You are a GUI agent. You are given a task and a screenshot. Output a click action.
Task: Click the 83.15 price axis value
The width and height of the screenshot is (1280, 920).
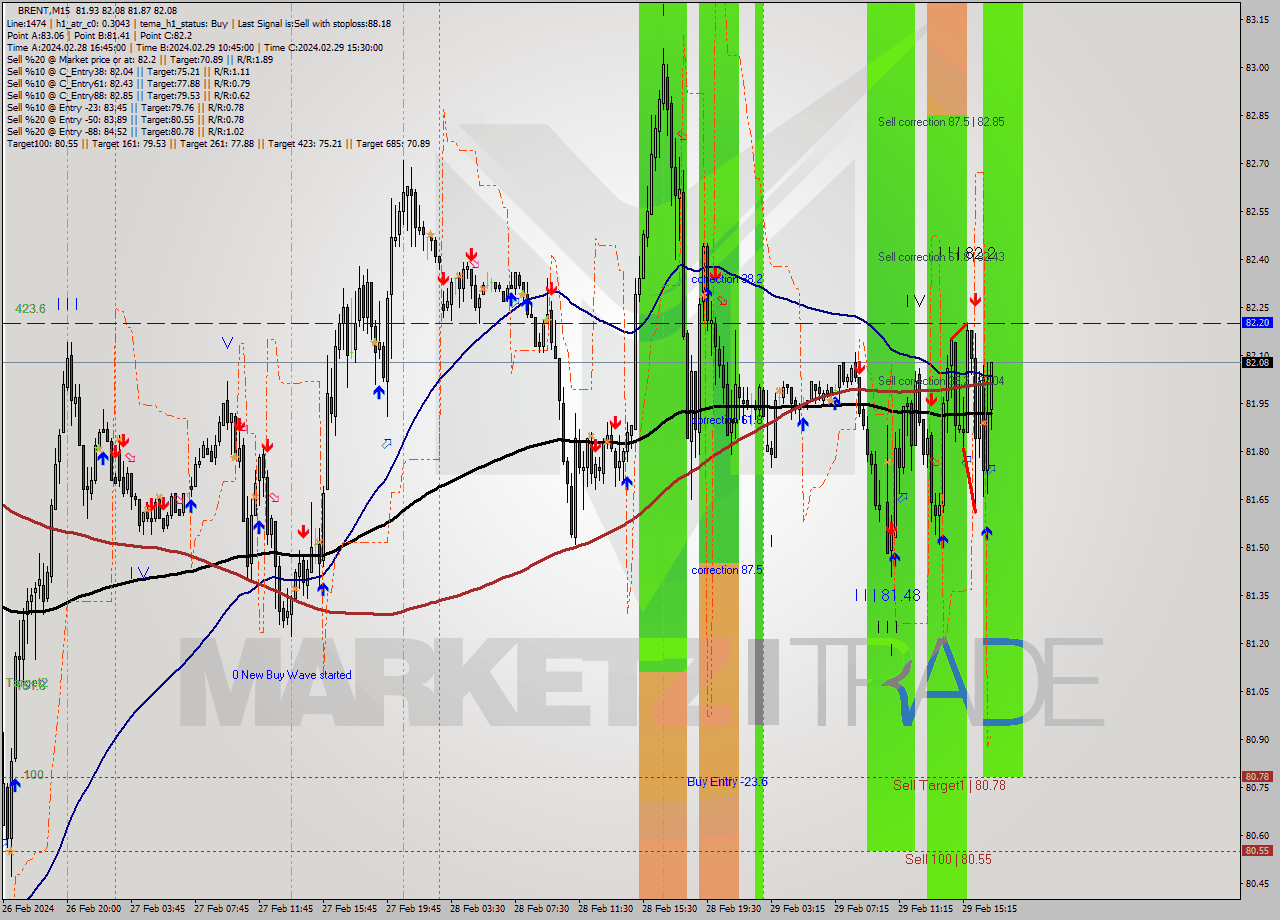point(1257,19)
